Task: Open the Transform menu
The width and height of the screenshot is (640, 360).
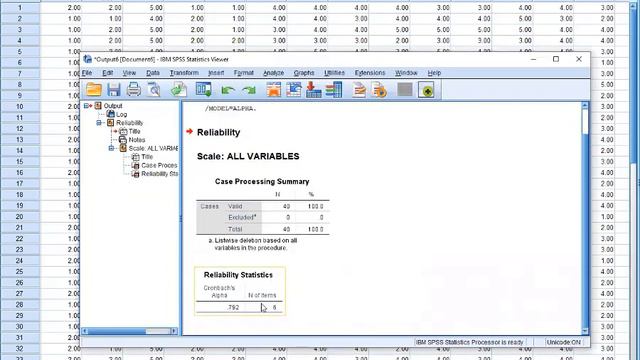Action: 184,73
